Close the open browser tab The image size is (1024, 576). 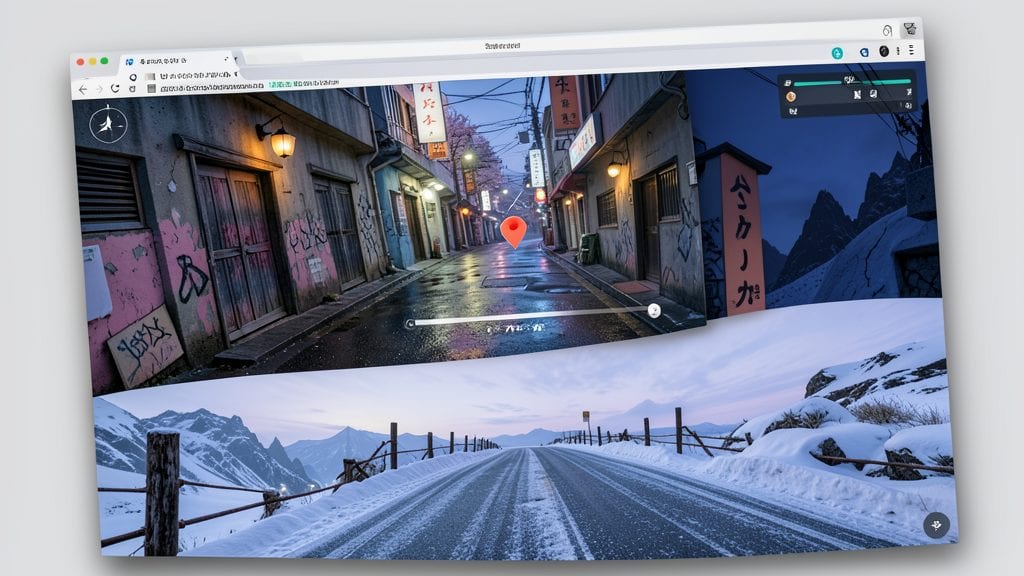click(227, 59)
